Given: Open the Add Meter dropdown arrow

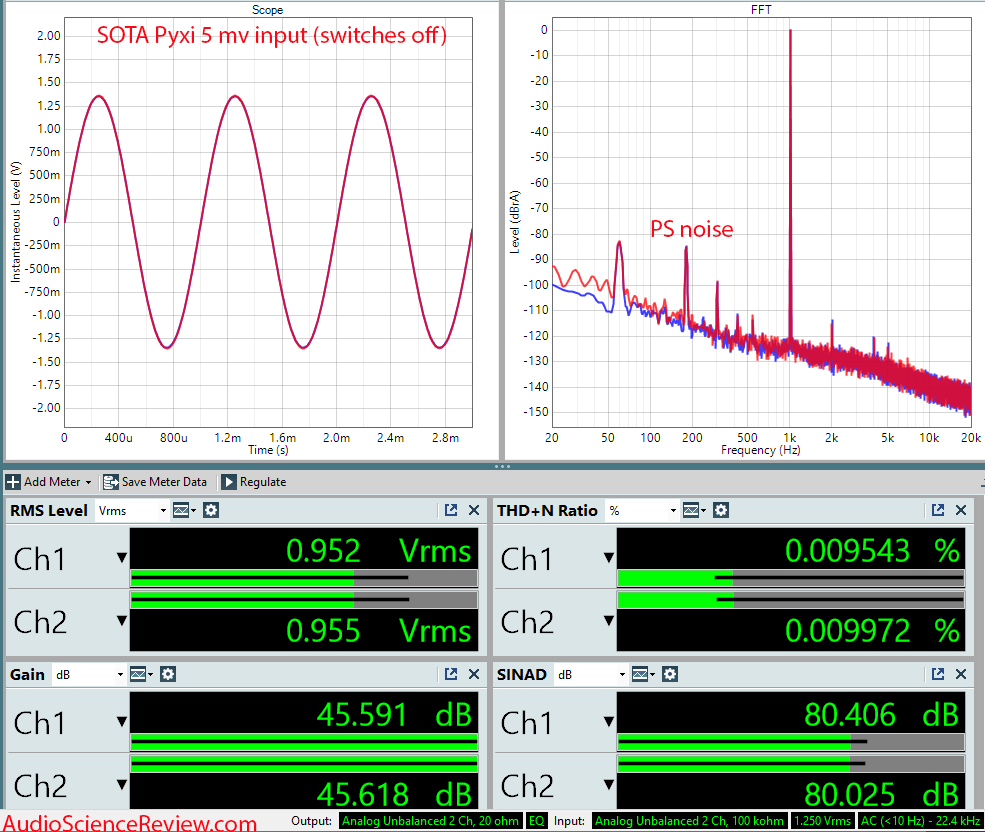Looking at the screenshot, I should tap(89, 483).
